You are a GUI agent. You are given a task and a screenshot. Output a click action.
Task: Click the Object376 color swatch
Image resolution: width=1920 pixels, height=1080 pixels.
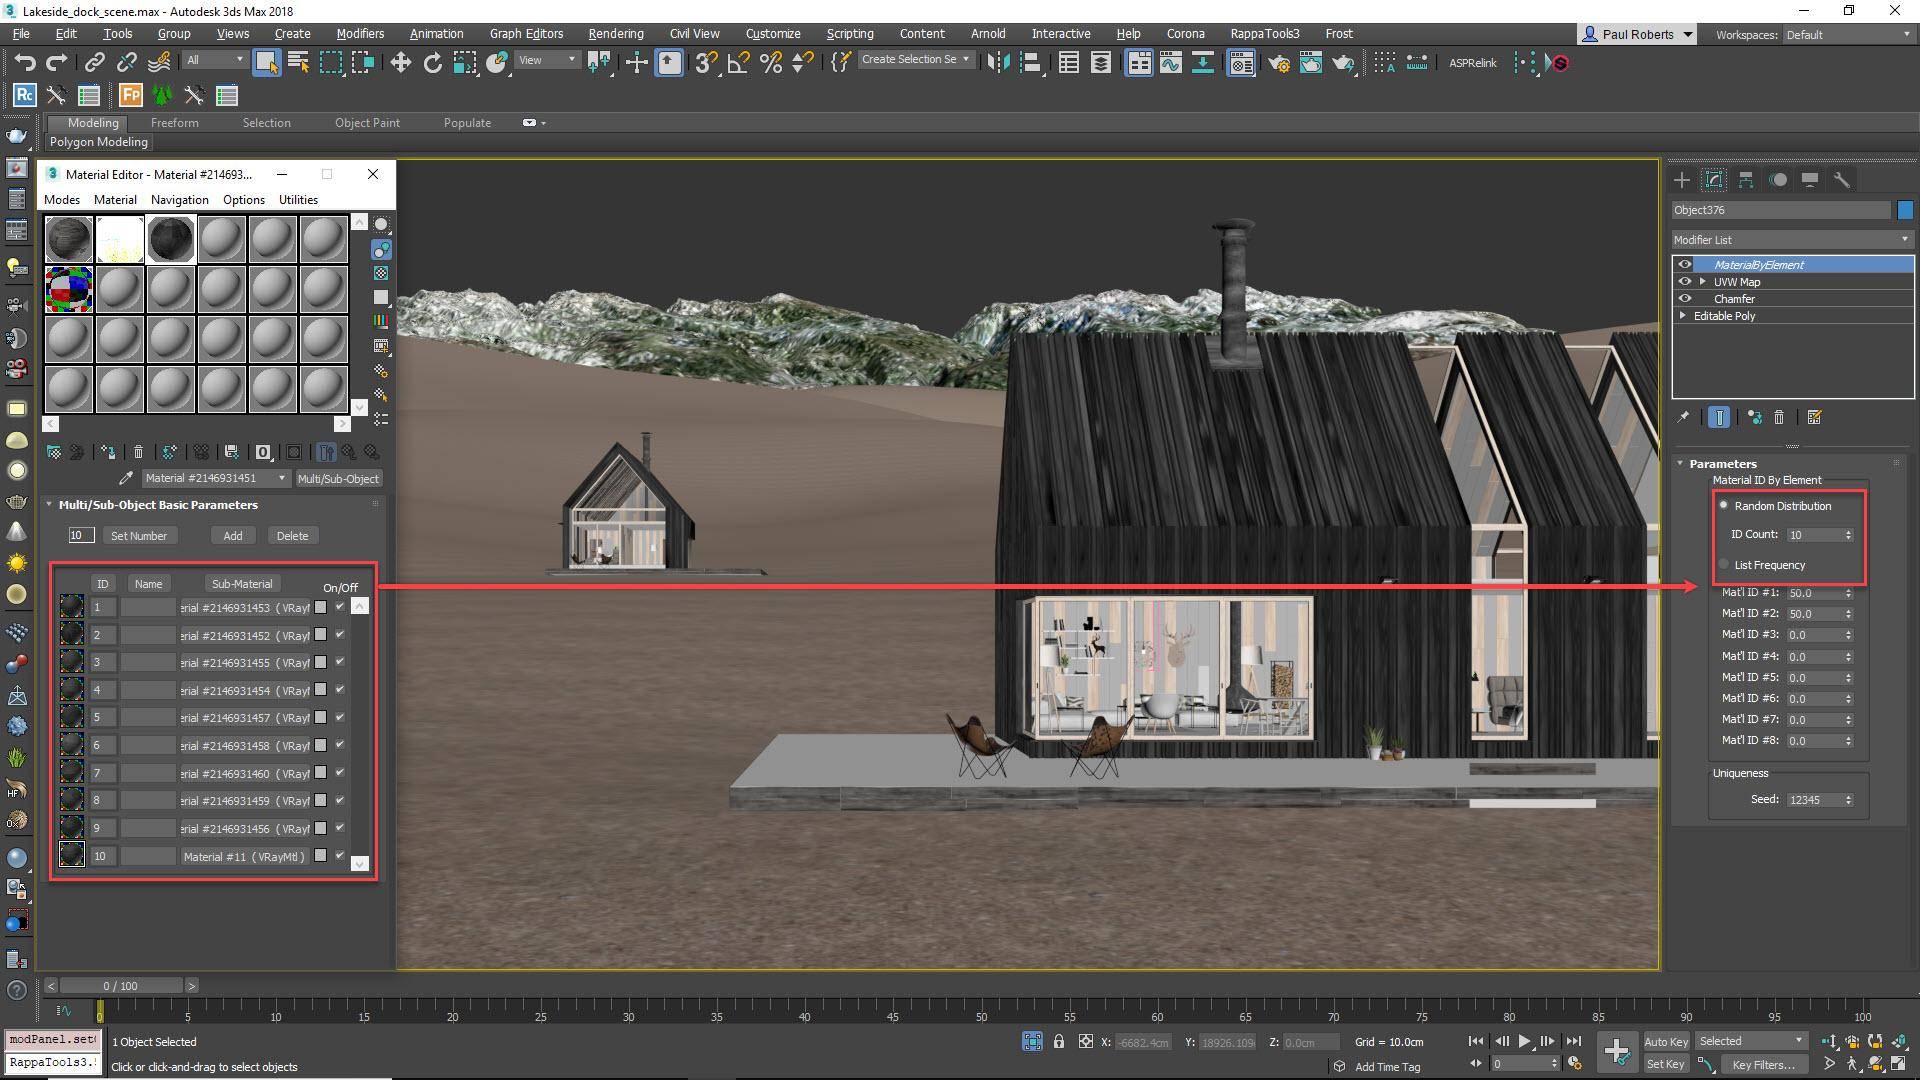tap(1905, 210)
